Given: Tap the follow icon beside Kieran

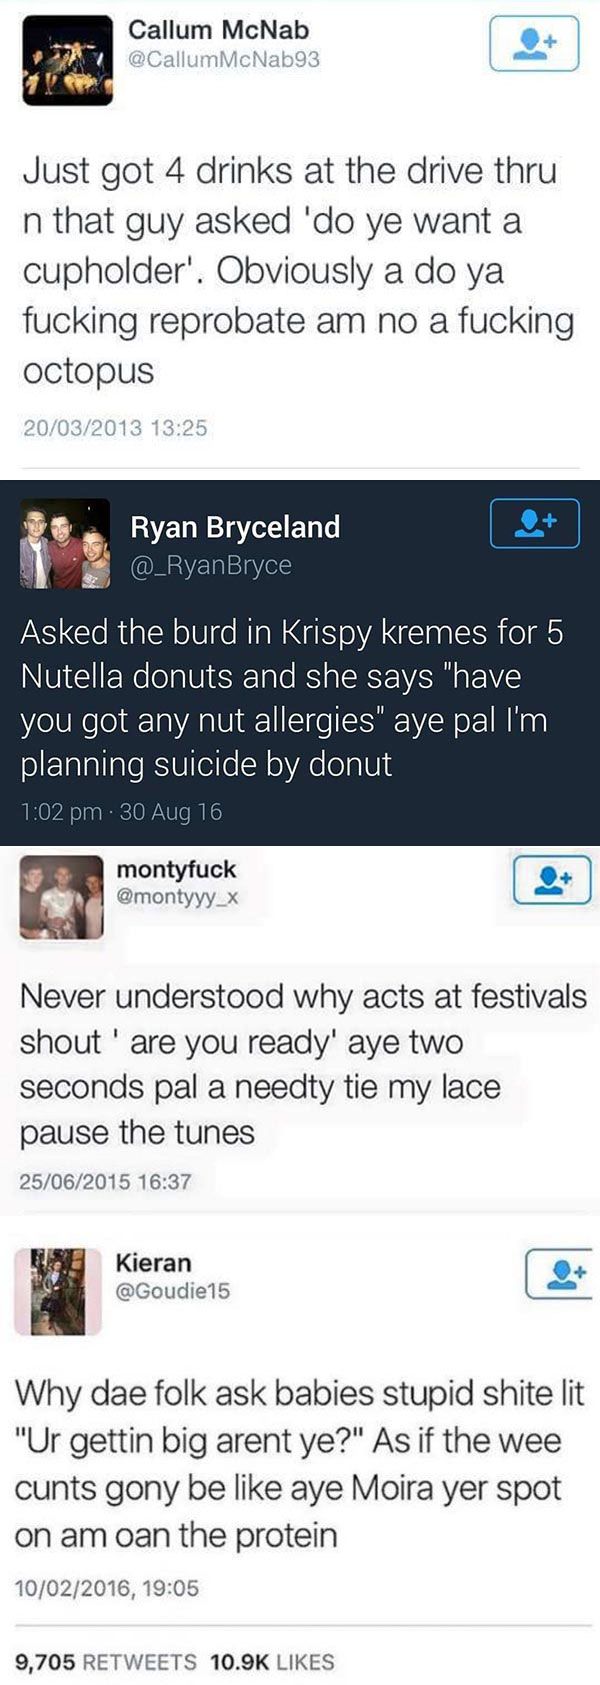Looking at the screenshot, I should [x=560, y=1273].
